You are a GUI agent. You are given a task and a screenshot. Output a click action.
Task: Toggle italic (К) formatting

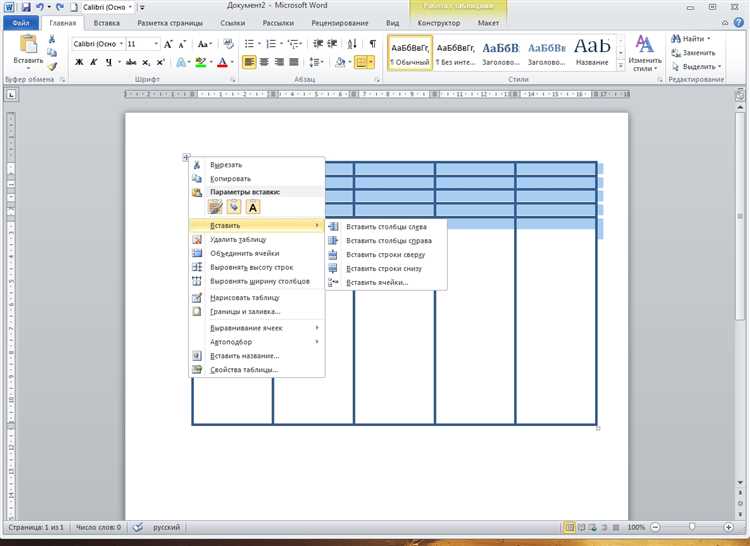tap(94, 62)
